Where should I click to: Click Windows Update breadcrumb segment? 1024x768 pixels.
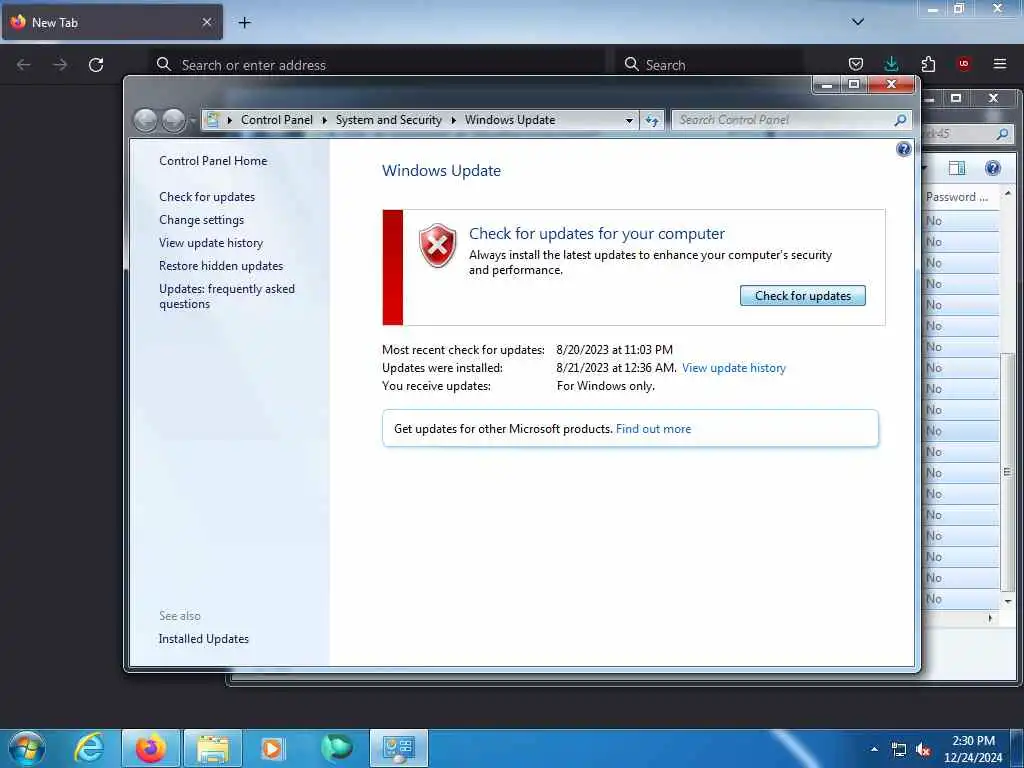[510, 120]
